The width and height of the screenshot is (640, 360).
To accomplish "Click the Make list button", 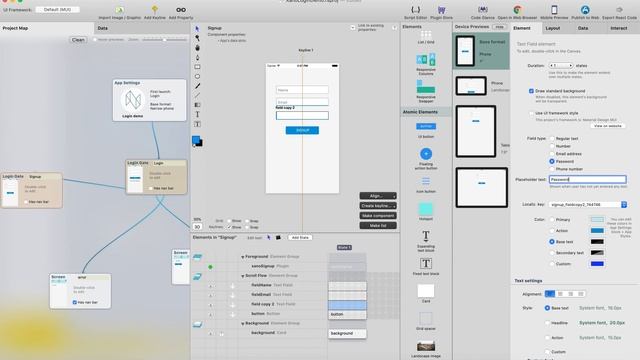I will [378, 225].
